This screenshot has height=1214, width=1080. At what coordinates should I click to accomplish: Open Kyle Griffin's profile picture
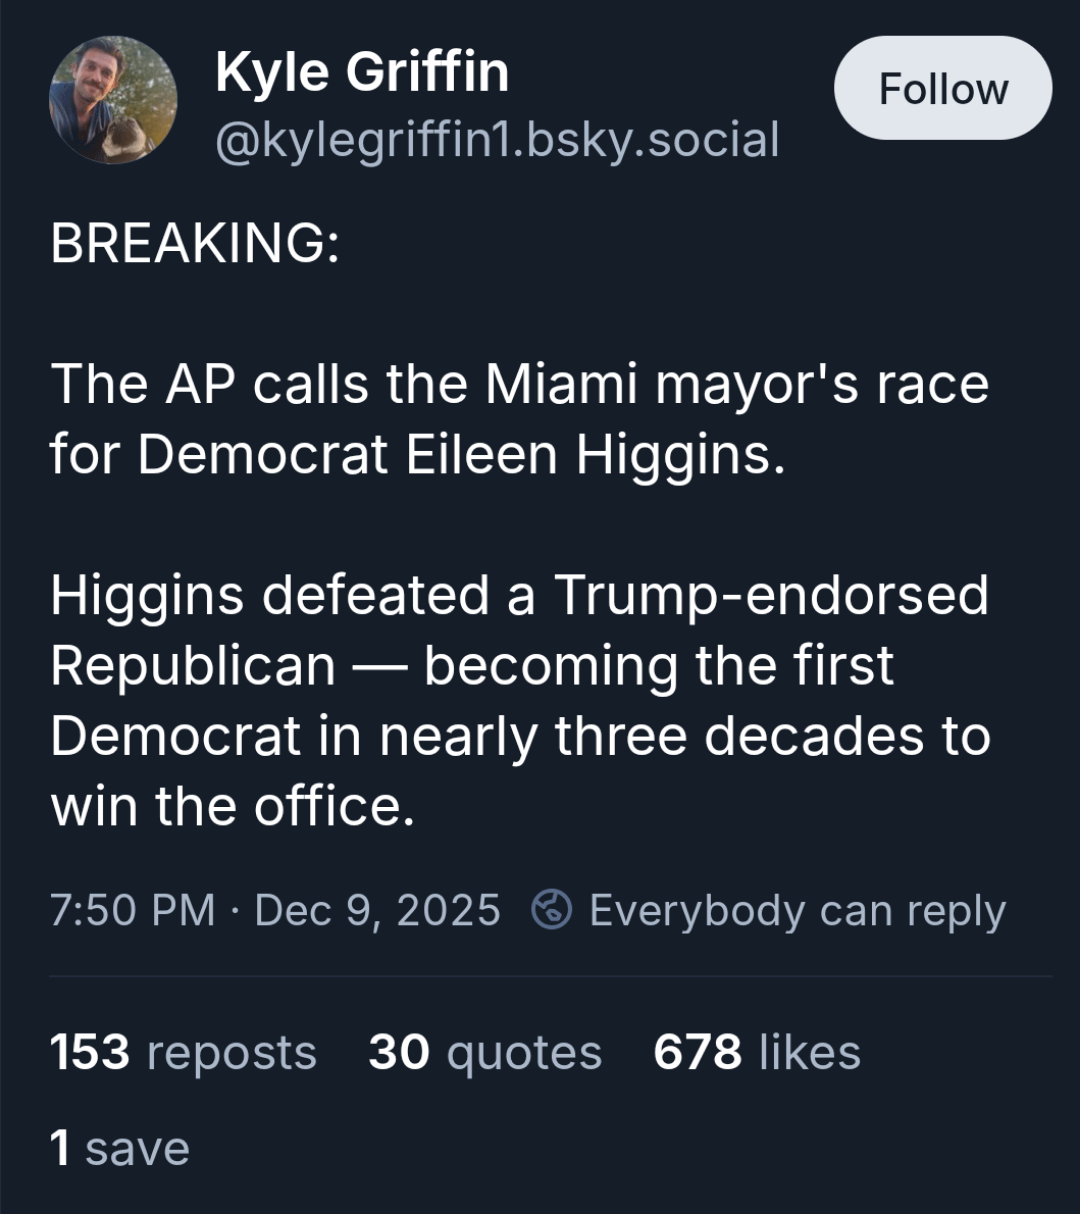coord(113,100)
